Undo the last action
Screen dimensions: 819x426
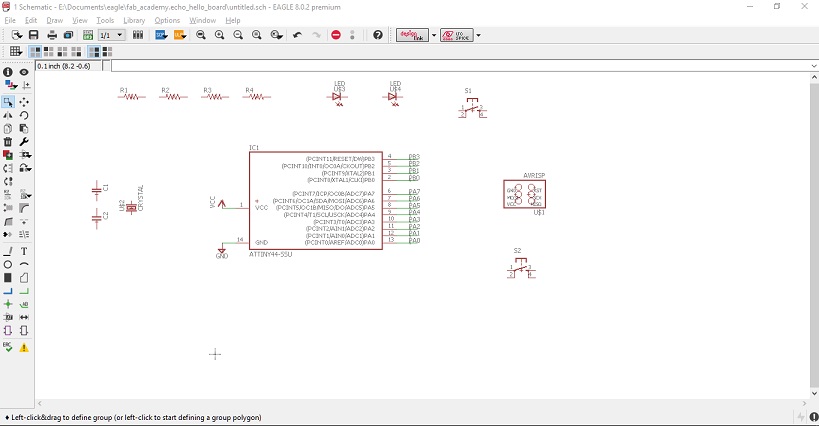[x=297, y=35]
